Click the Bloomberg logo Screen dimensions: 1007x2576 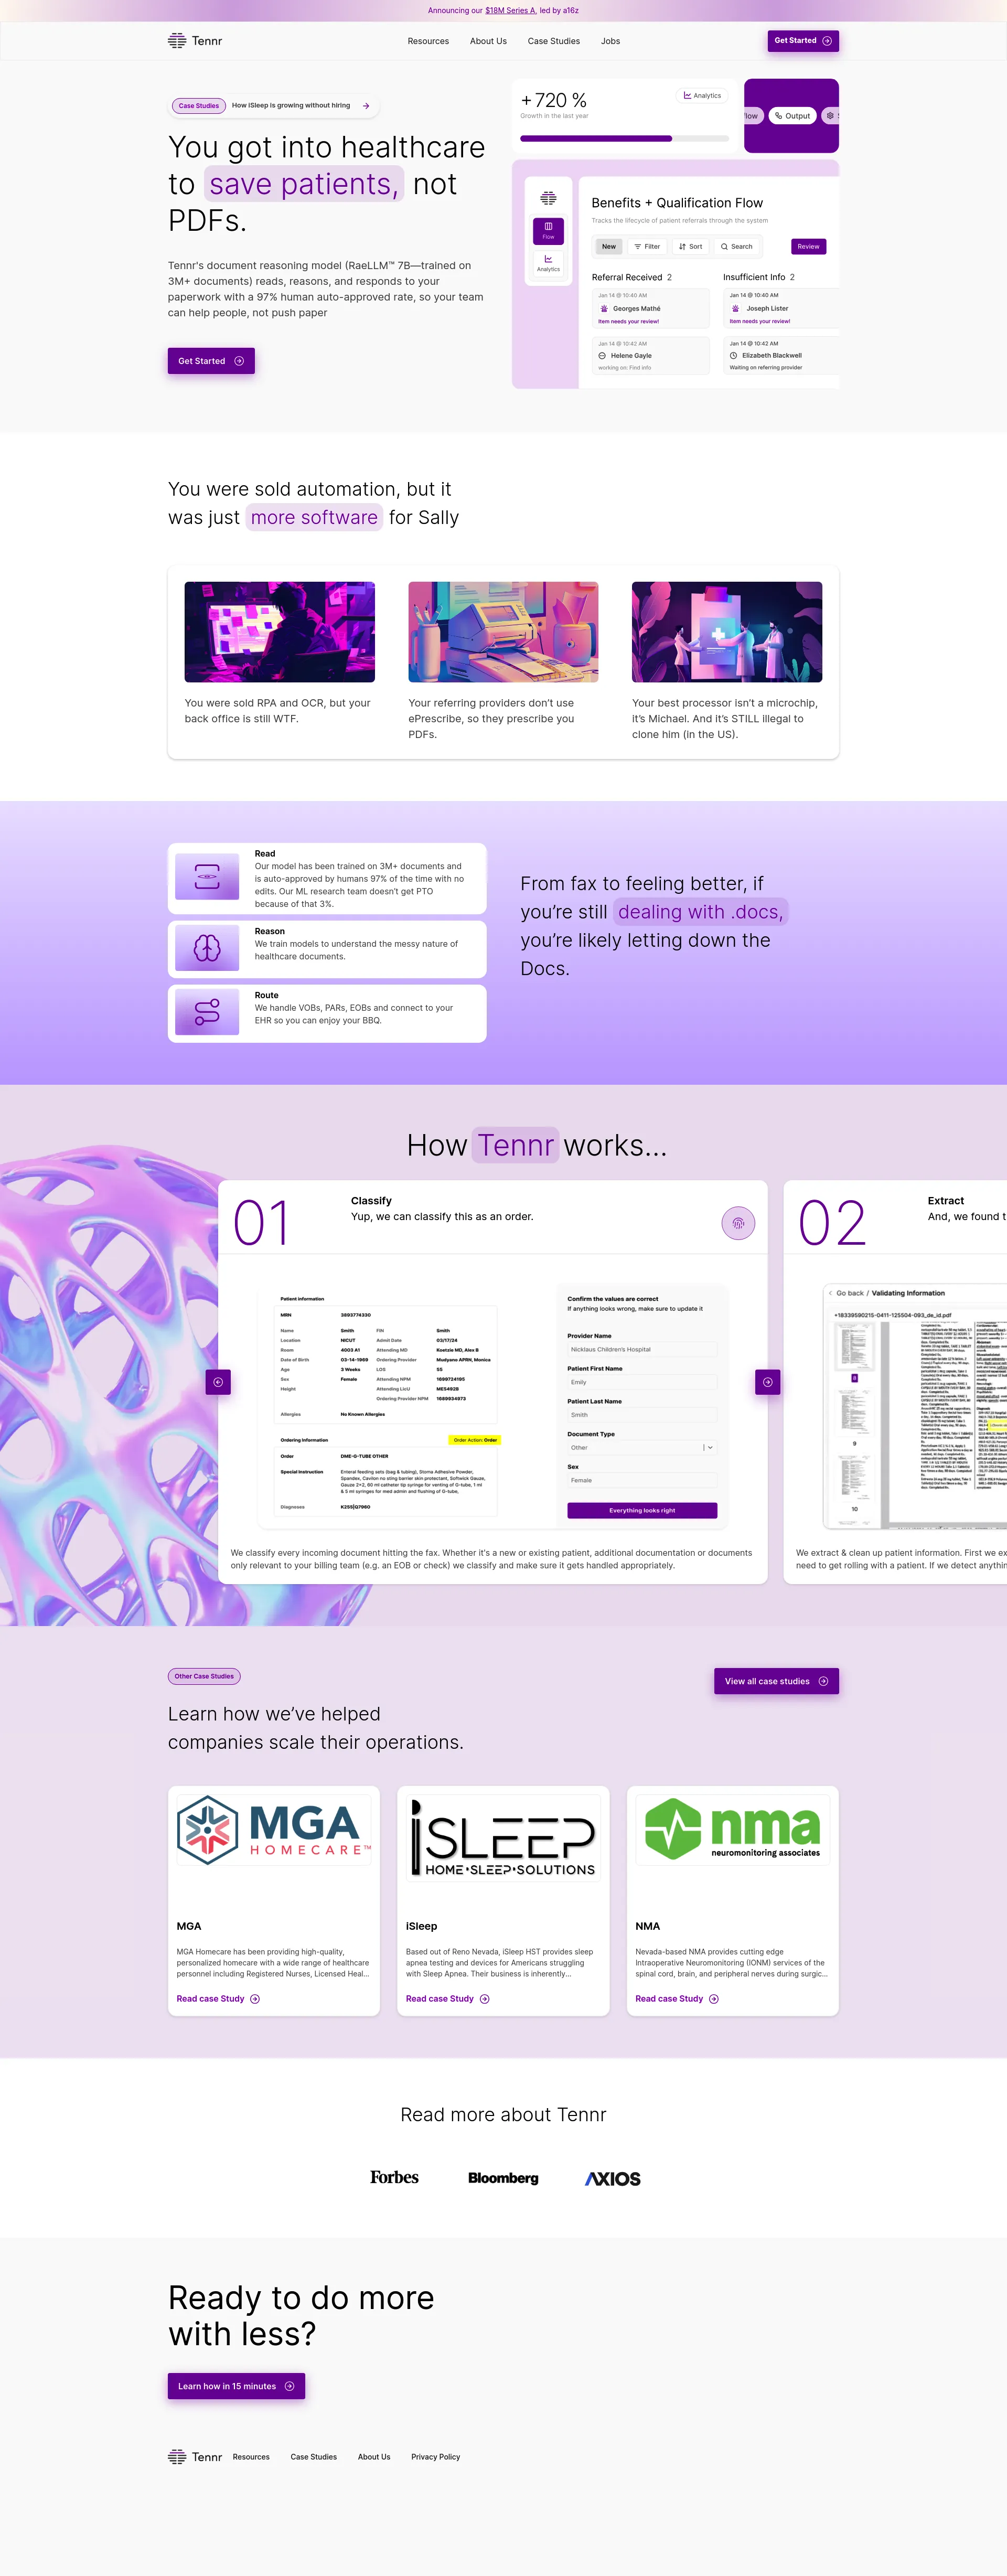coord(503,2178)
